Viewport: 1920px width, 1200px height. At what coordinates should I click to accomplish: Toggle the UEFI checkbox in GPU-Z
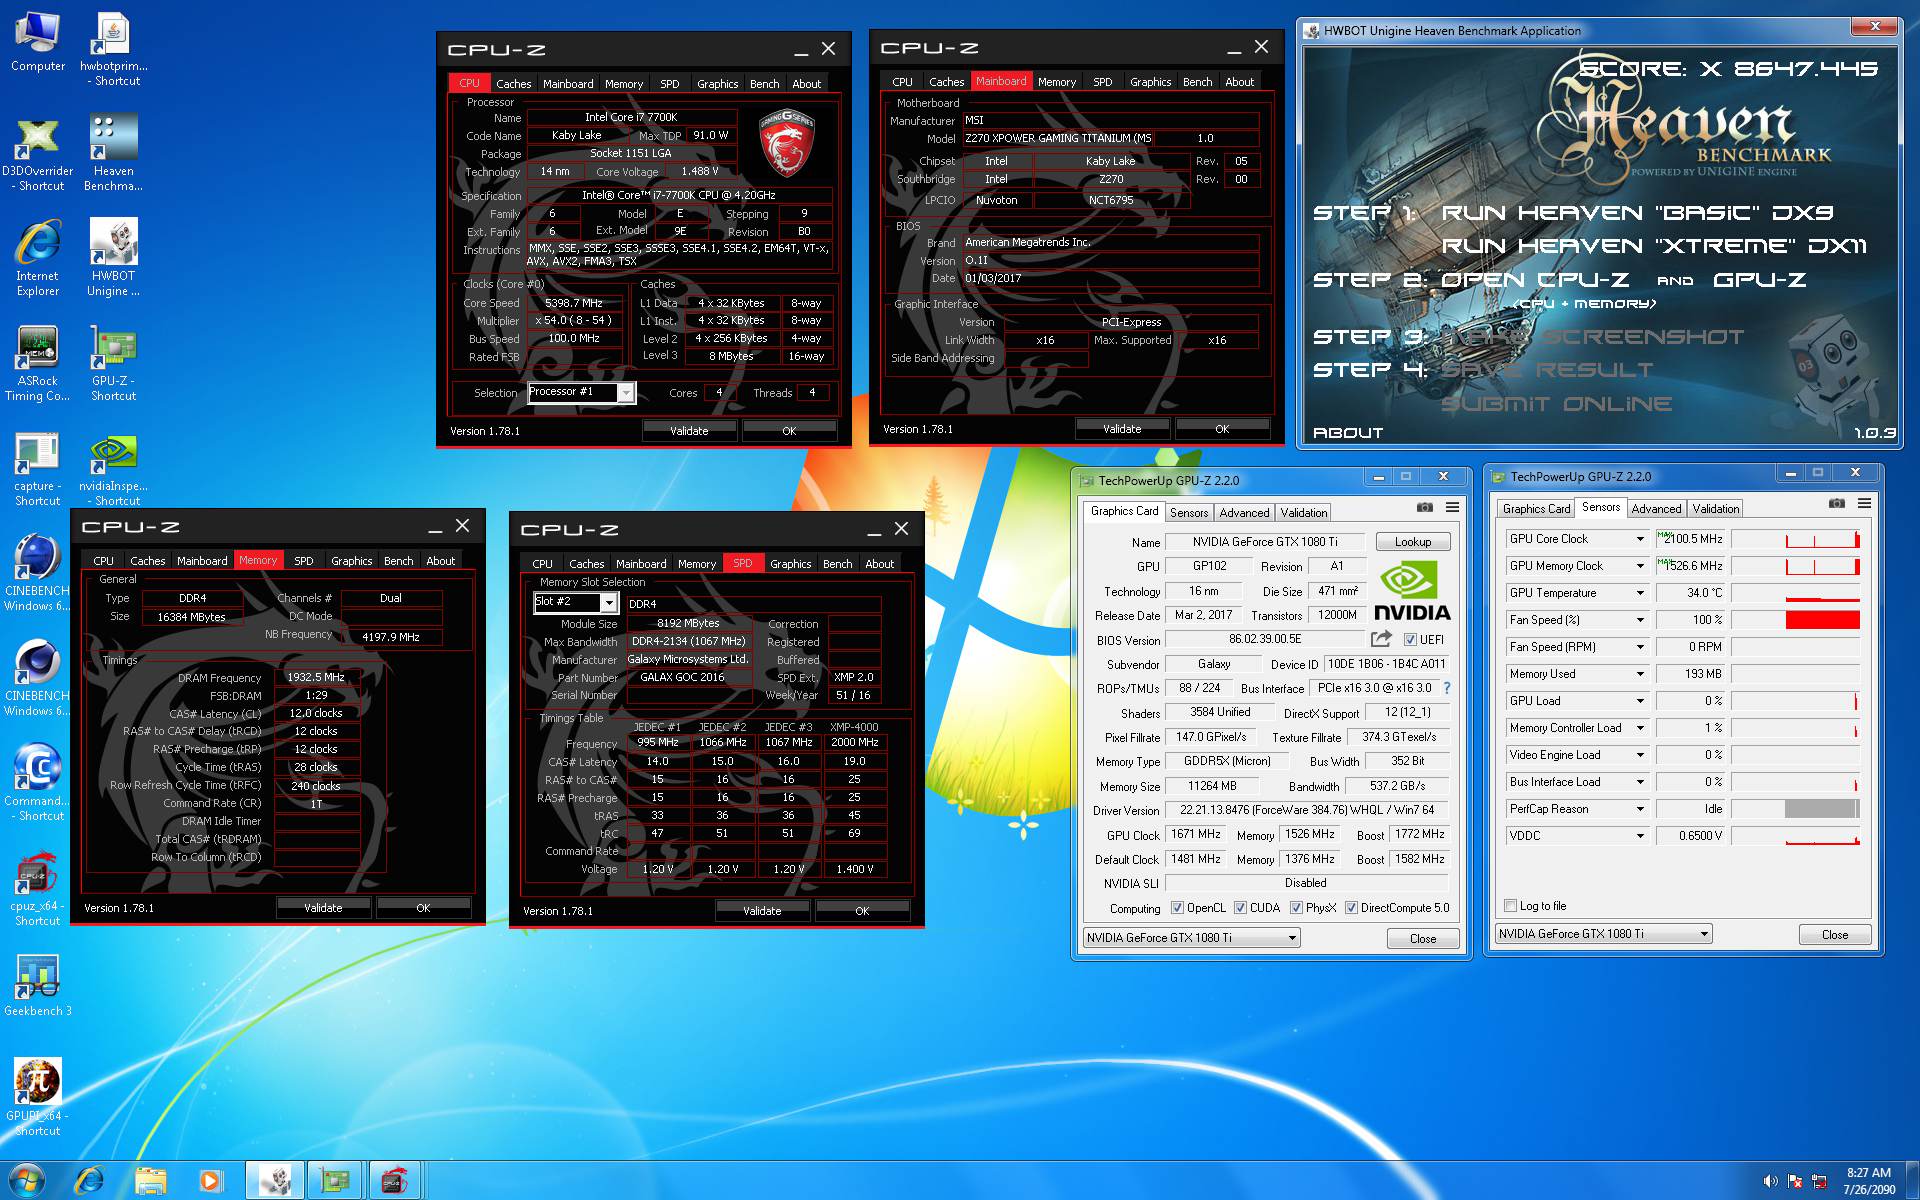coord(1410,640)
